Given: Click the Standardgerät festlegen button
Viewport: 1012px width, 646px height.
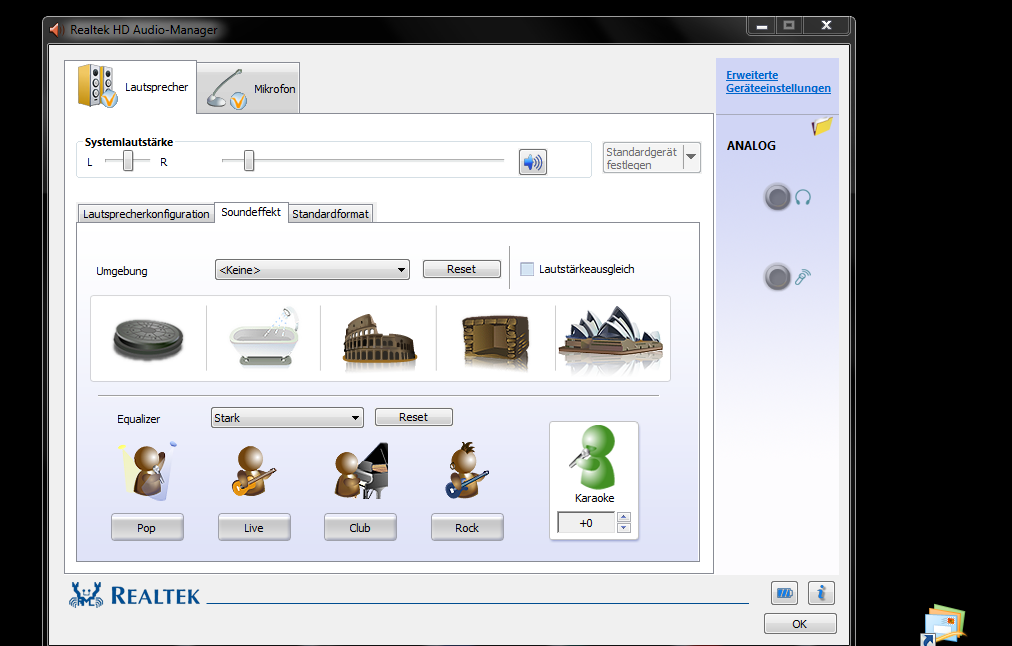Looking at the screenshot, I should (x=643, y=158).
